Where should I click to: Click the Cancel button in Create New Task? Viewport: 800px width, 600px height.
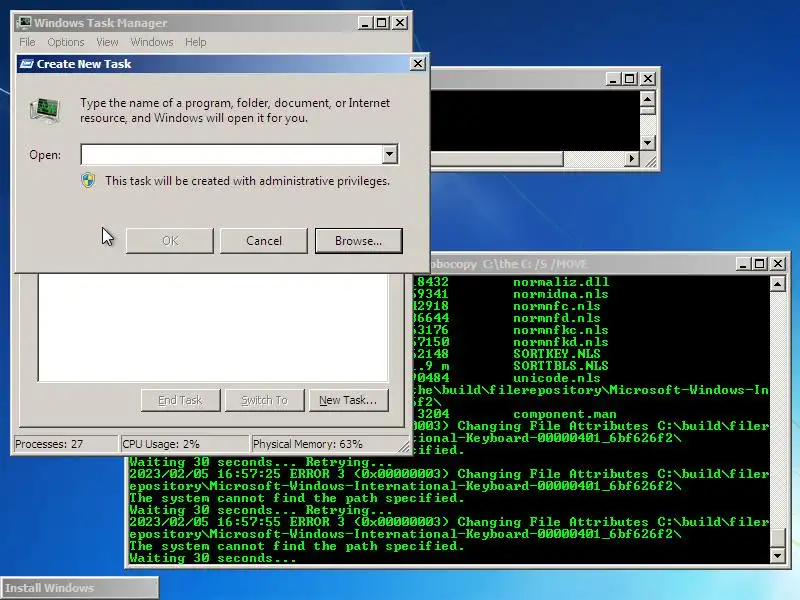pos(263,241)
